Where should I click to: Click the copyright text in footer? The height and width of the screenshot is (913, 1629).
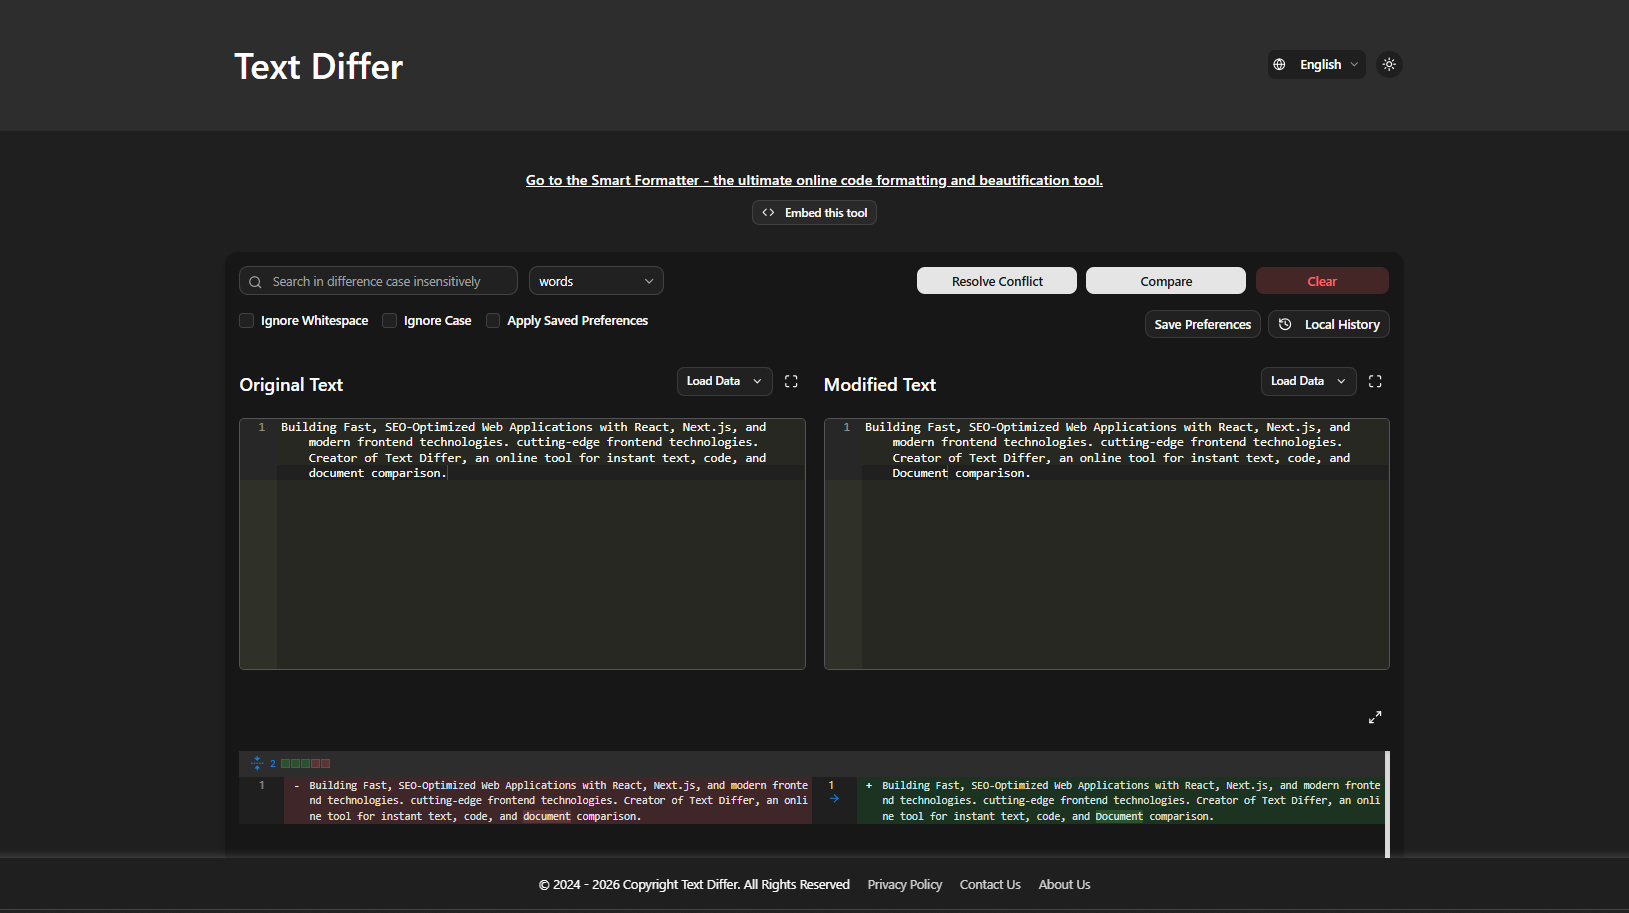click(694, 884)
